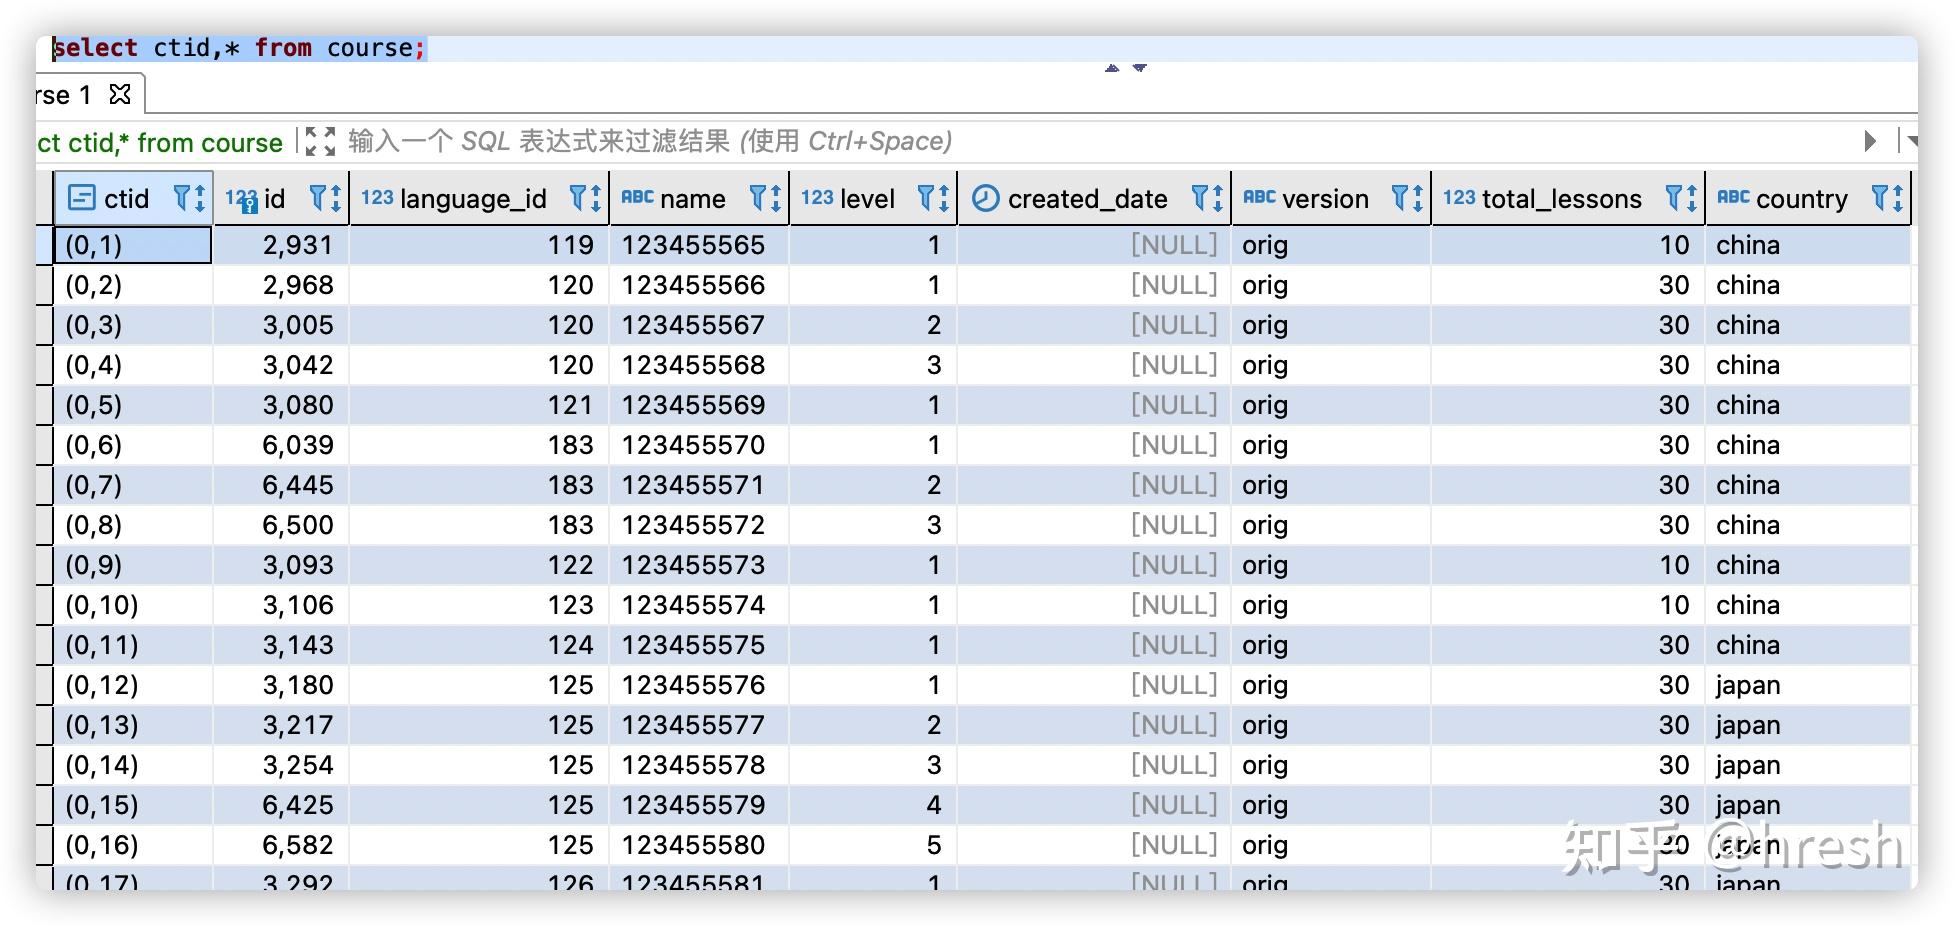
Task: Select the id cell '6,445'
Action: tap(281, 485)
